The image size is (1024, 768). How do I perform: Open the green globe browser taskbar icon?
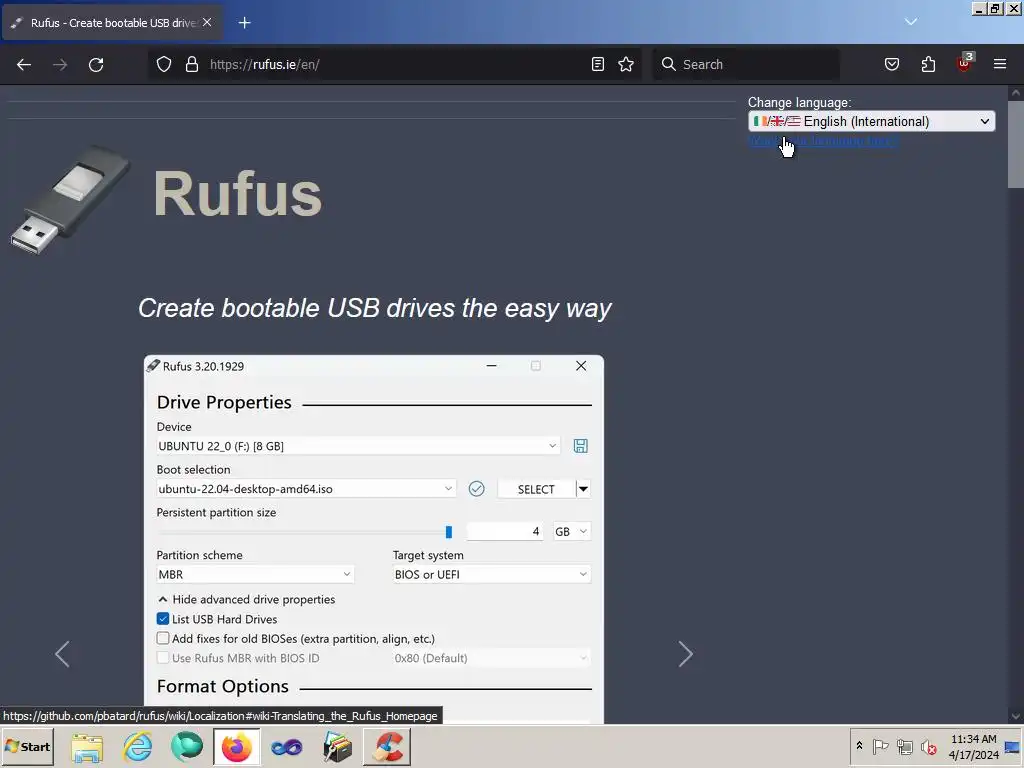click(x=187, y=747)
